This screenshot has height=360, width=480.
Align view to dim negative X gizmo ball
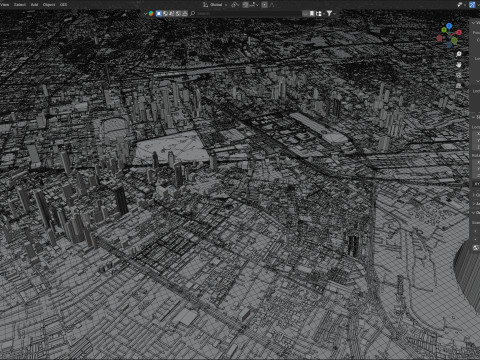click(x=439, y=38)
